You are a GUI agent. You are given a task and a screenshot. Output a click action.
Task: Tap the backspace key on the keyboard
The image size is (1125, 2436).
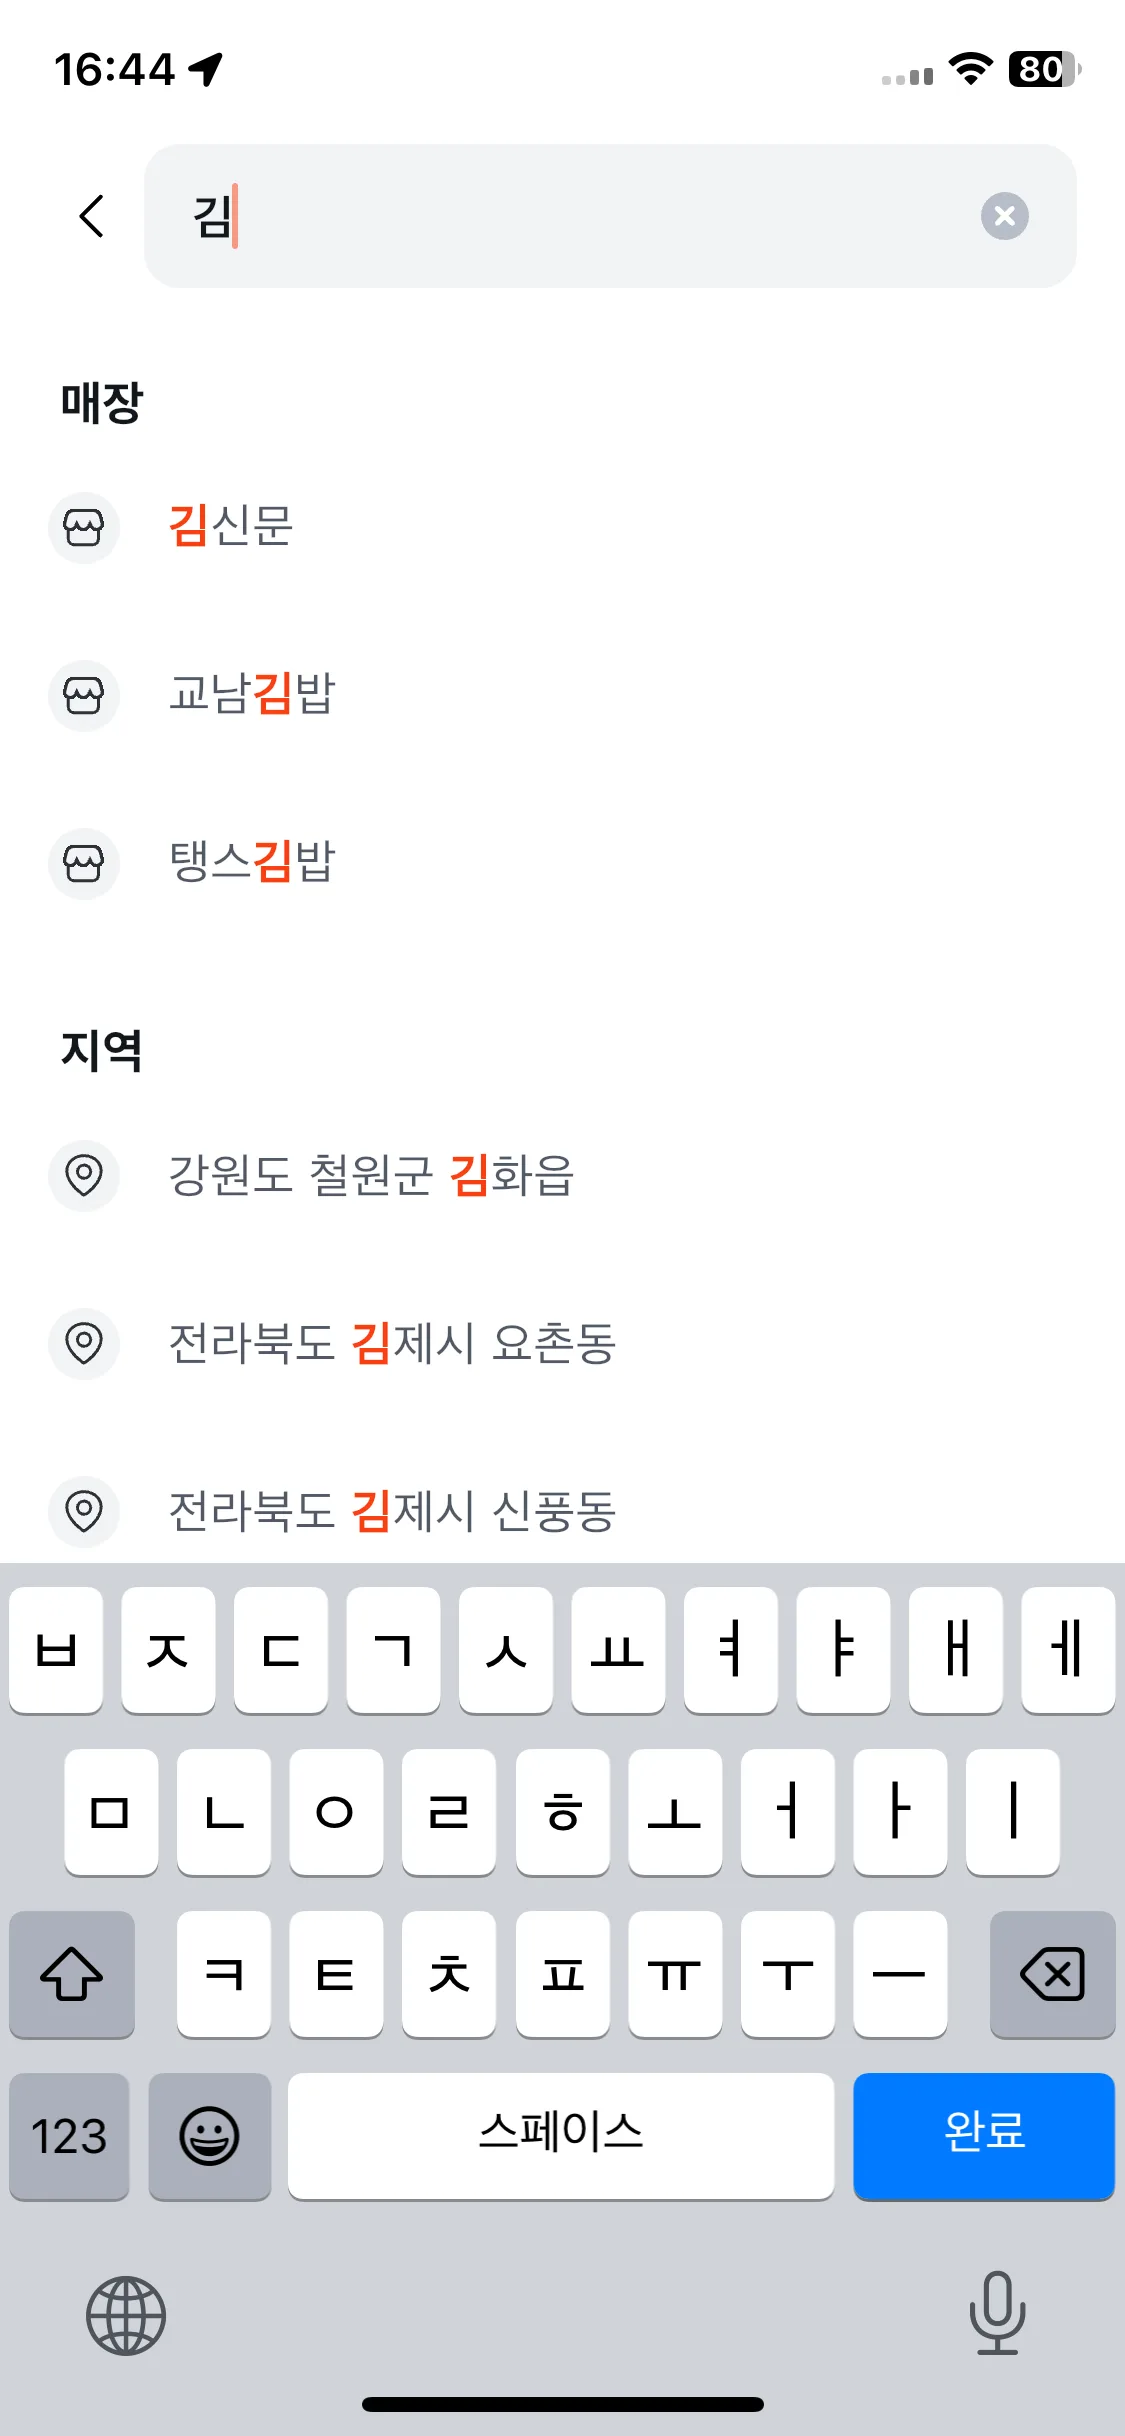(x=1052, y=1974)
